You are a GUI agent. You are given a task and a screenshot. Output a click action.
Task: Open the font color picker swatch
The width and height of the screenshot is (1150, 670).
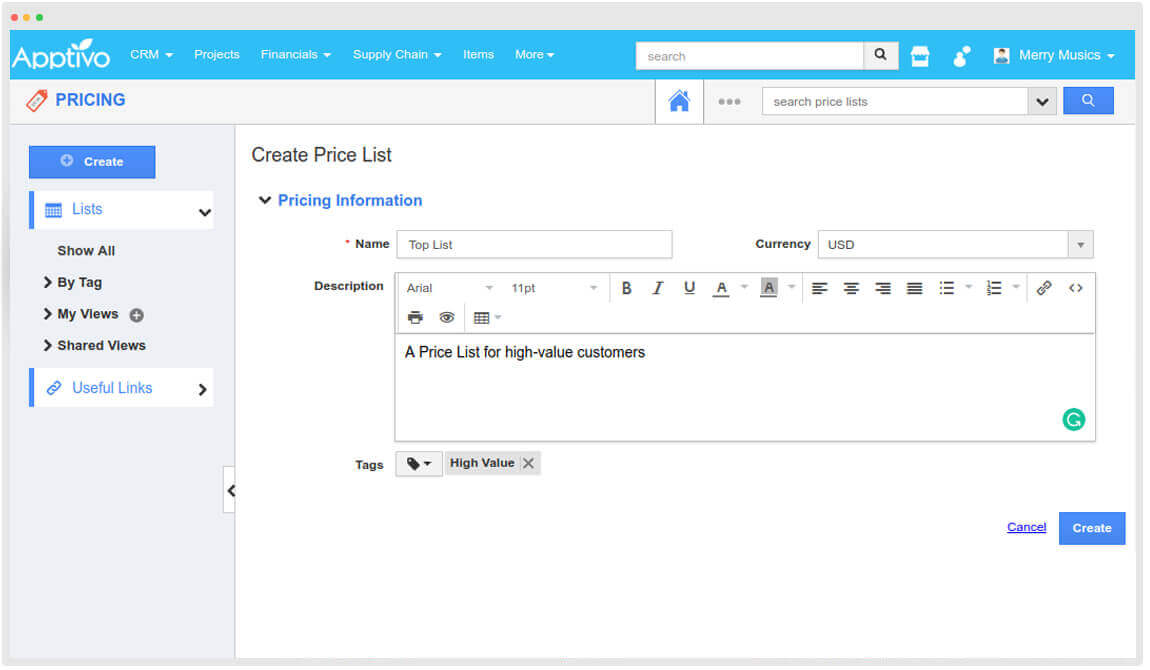[x=721, y=288]
